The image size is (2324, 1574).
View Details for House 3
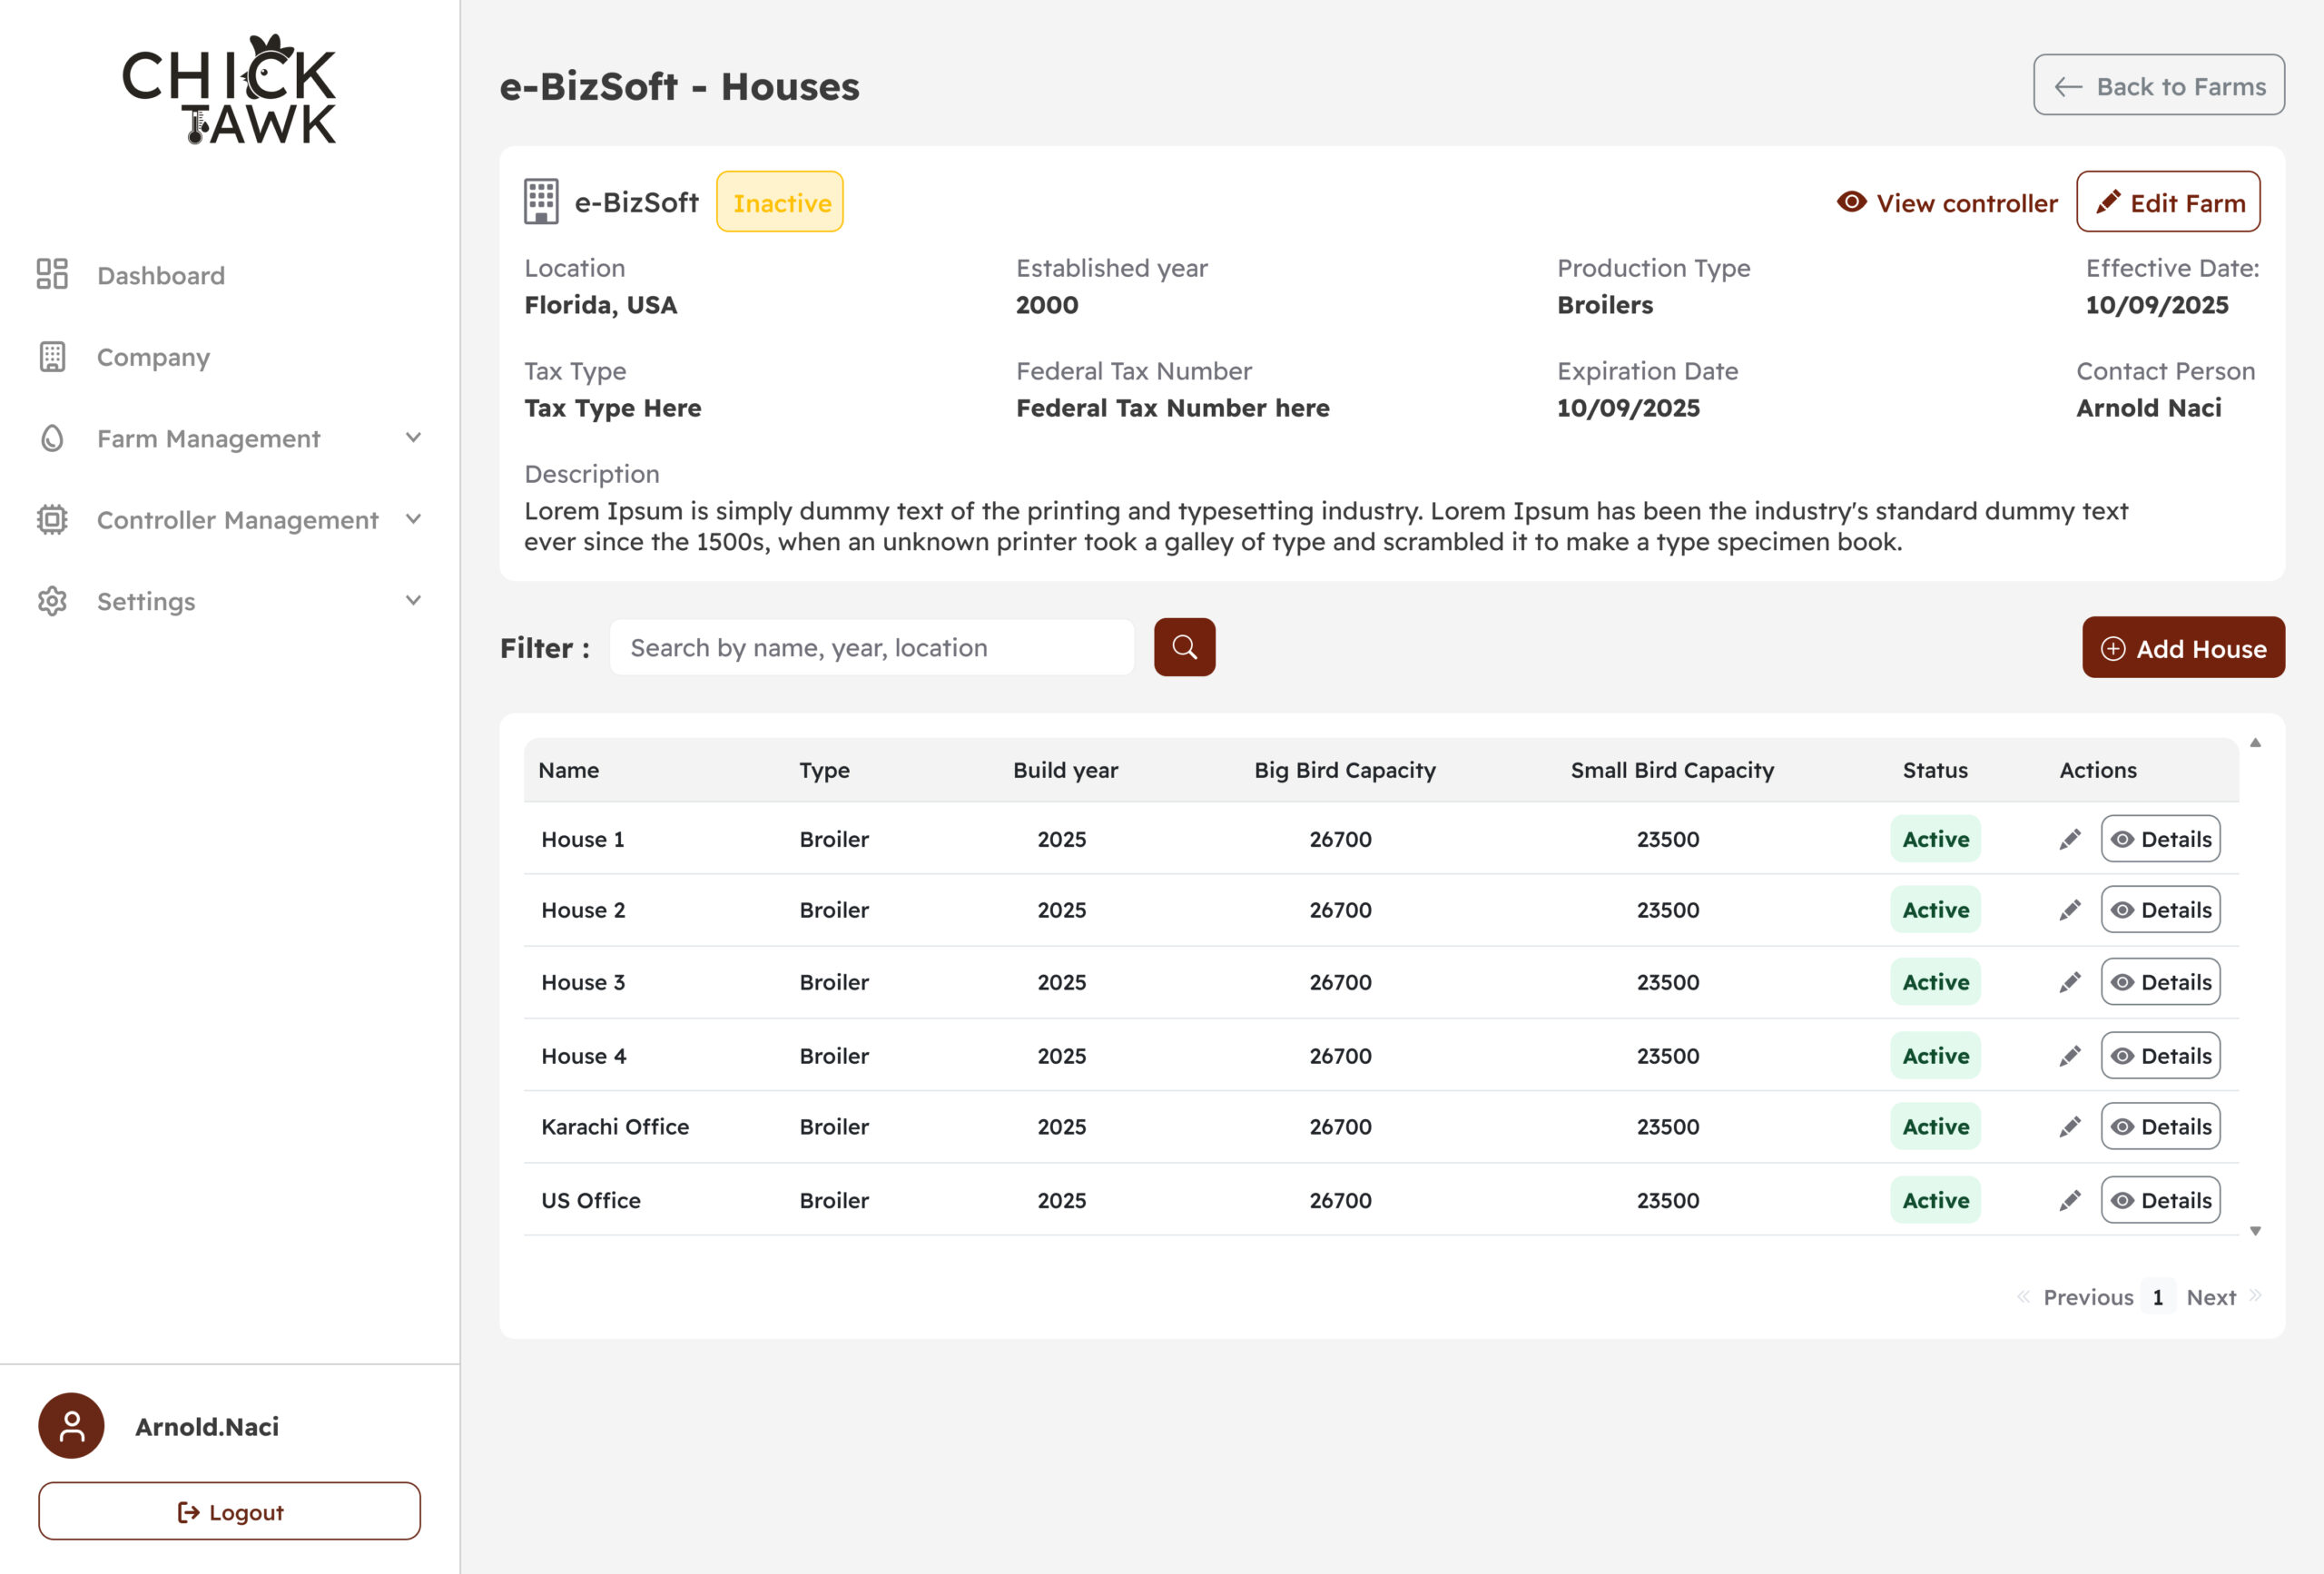point(2160,982)
